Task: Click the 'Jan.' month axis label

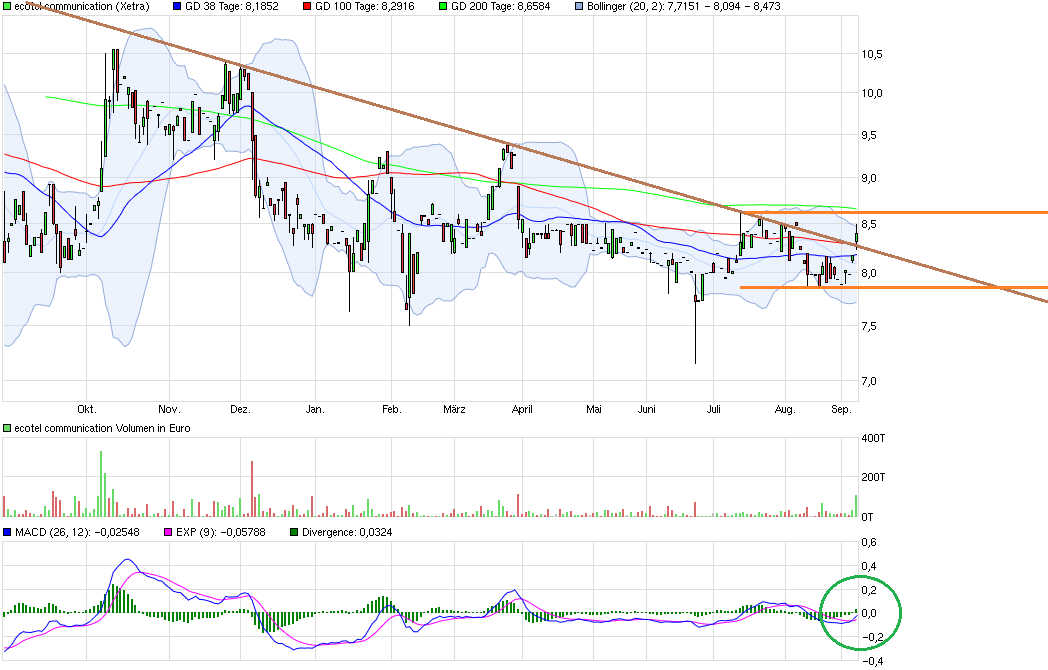Action: click(315, 409)
